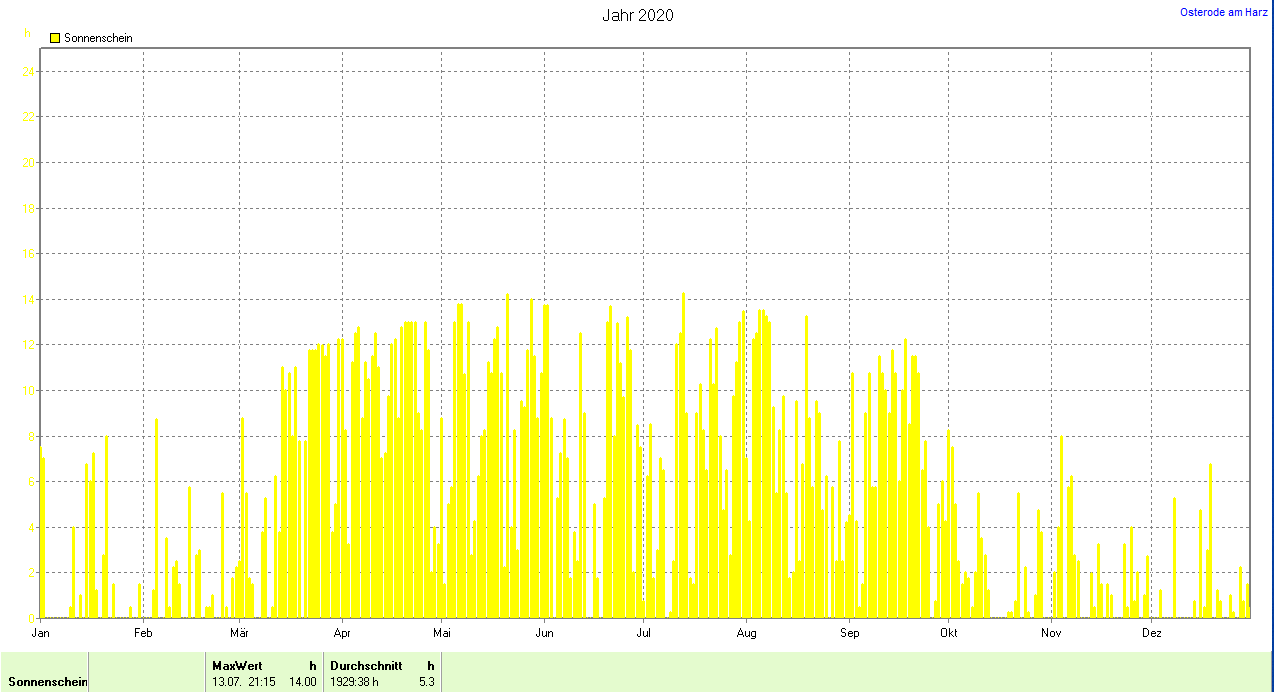Click the Okt month axis label

[x=948, y=633]
